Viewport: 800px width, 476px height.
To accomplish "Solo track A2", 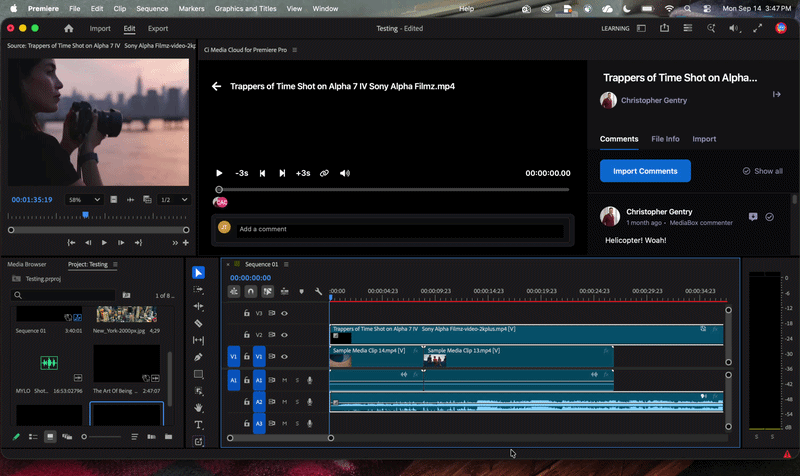I will (297, 402).
